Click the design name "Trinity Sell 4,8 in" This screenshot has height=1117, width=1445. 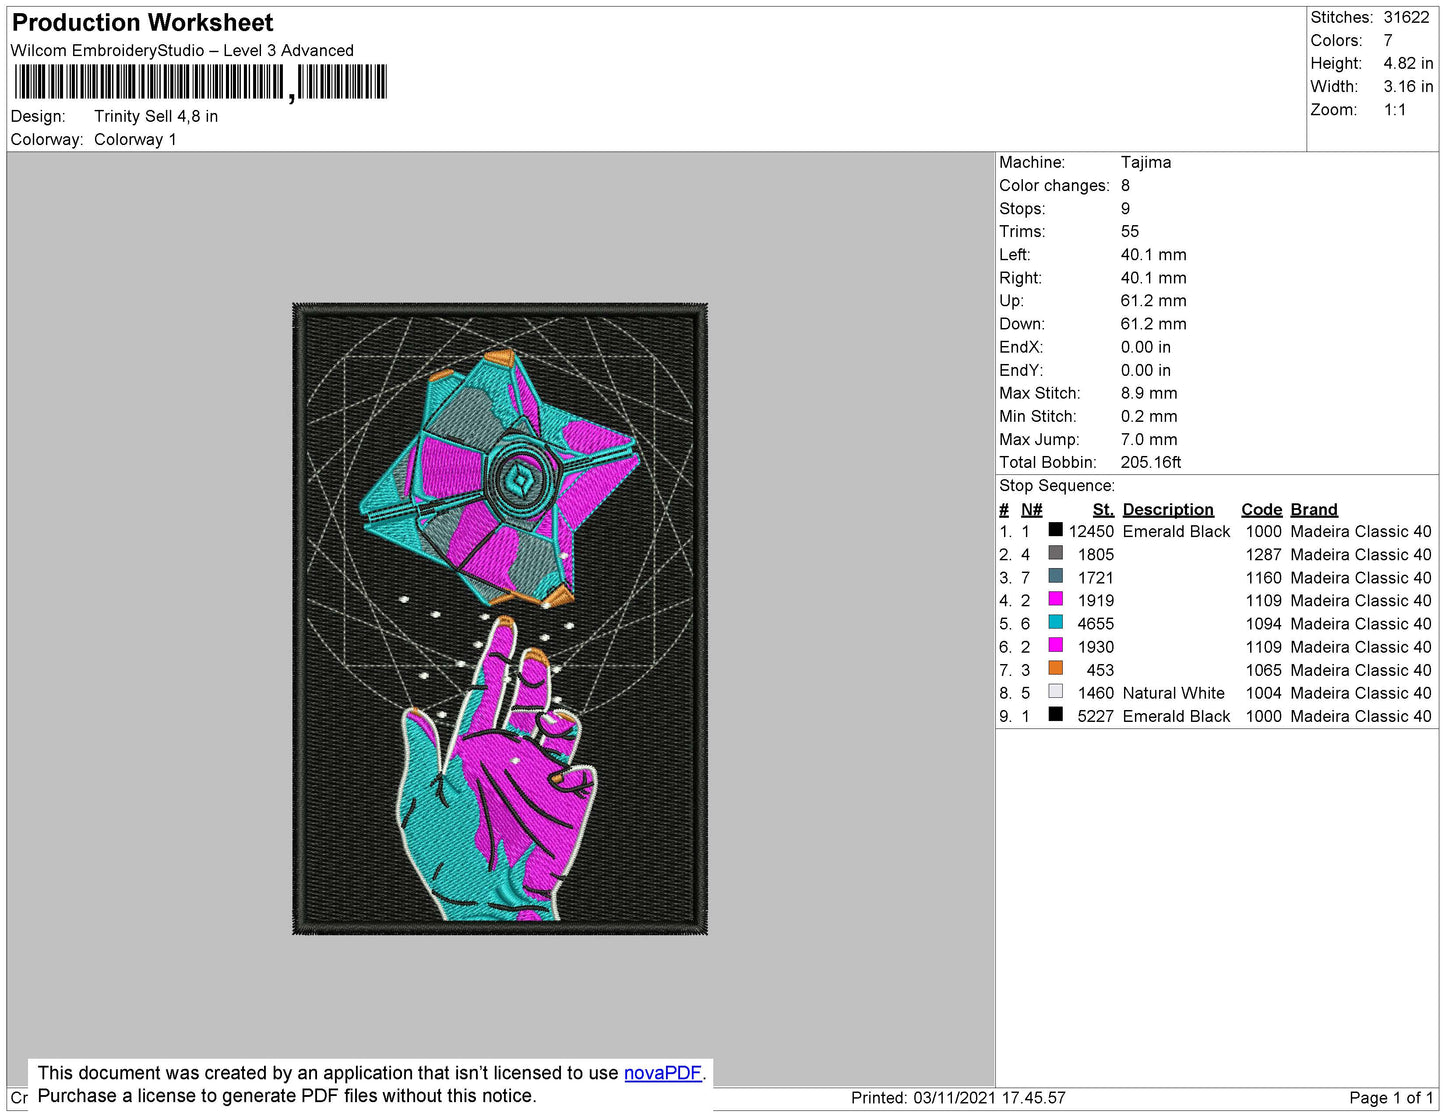pyautogui.click(x=156, y=116)
